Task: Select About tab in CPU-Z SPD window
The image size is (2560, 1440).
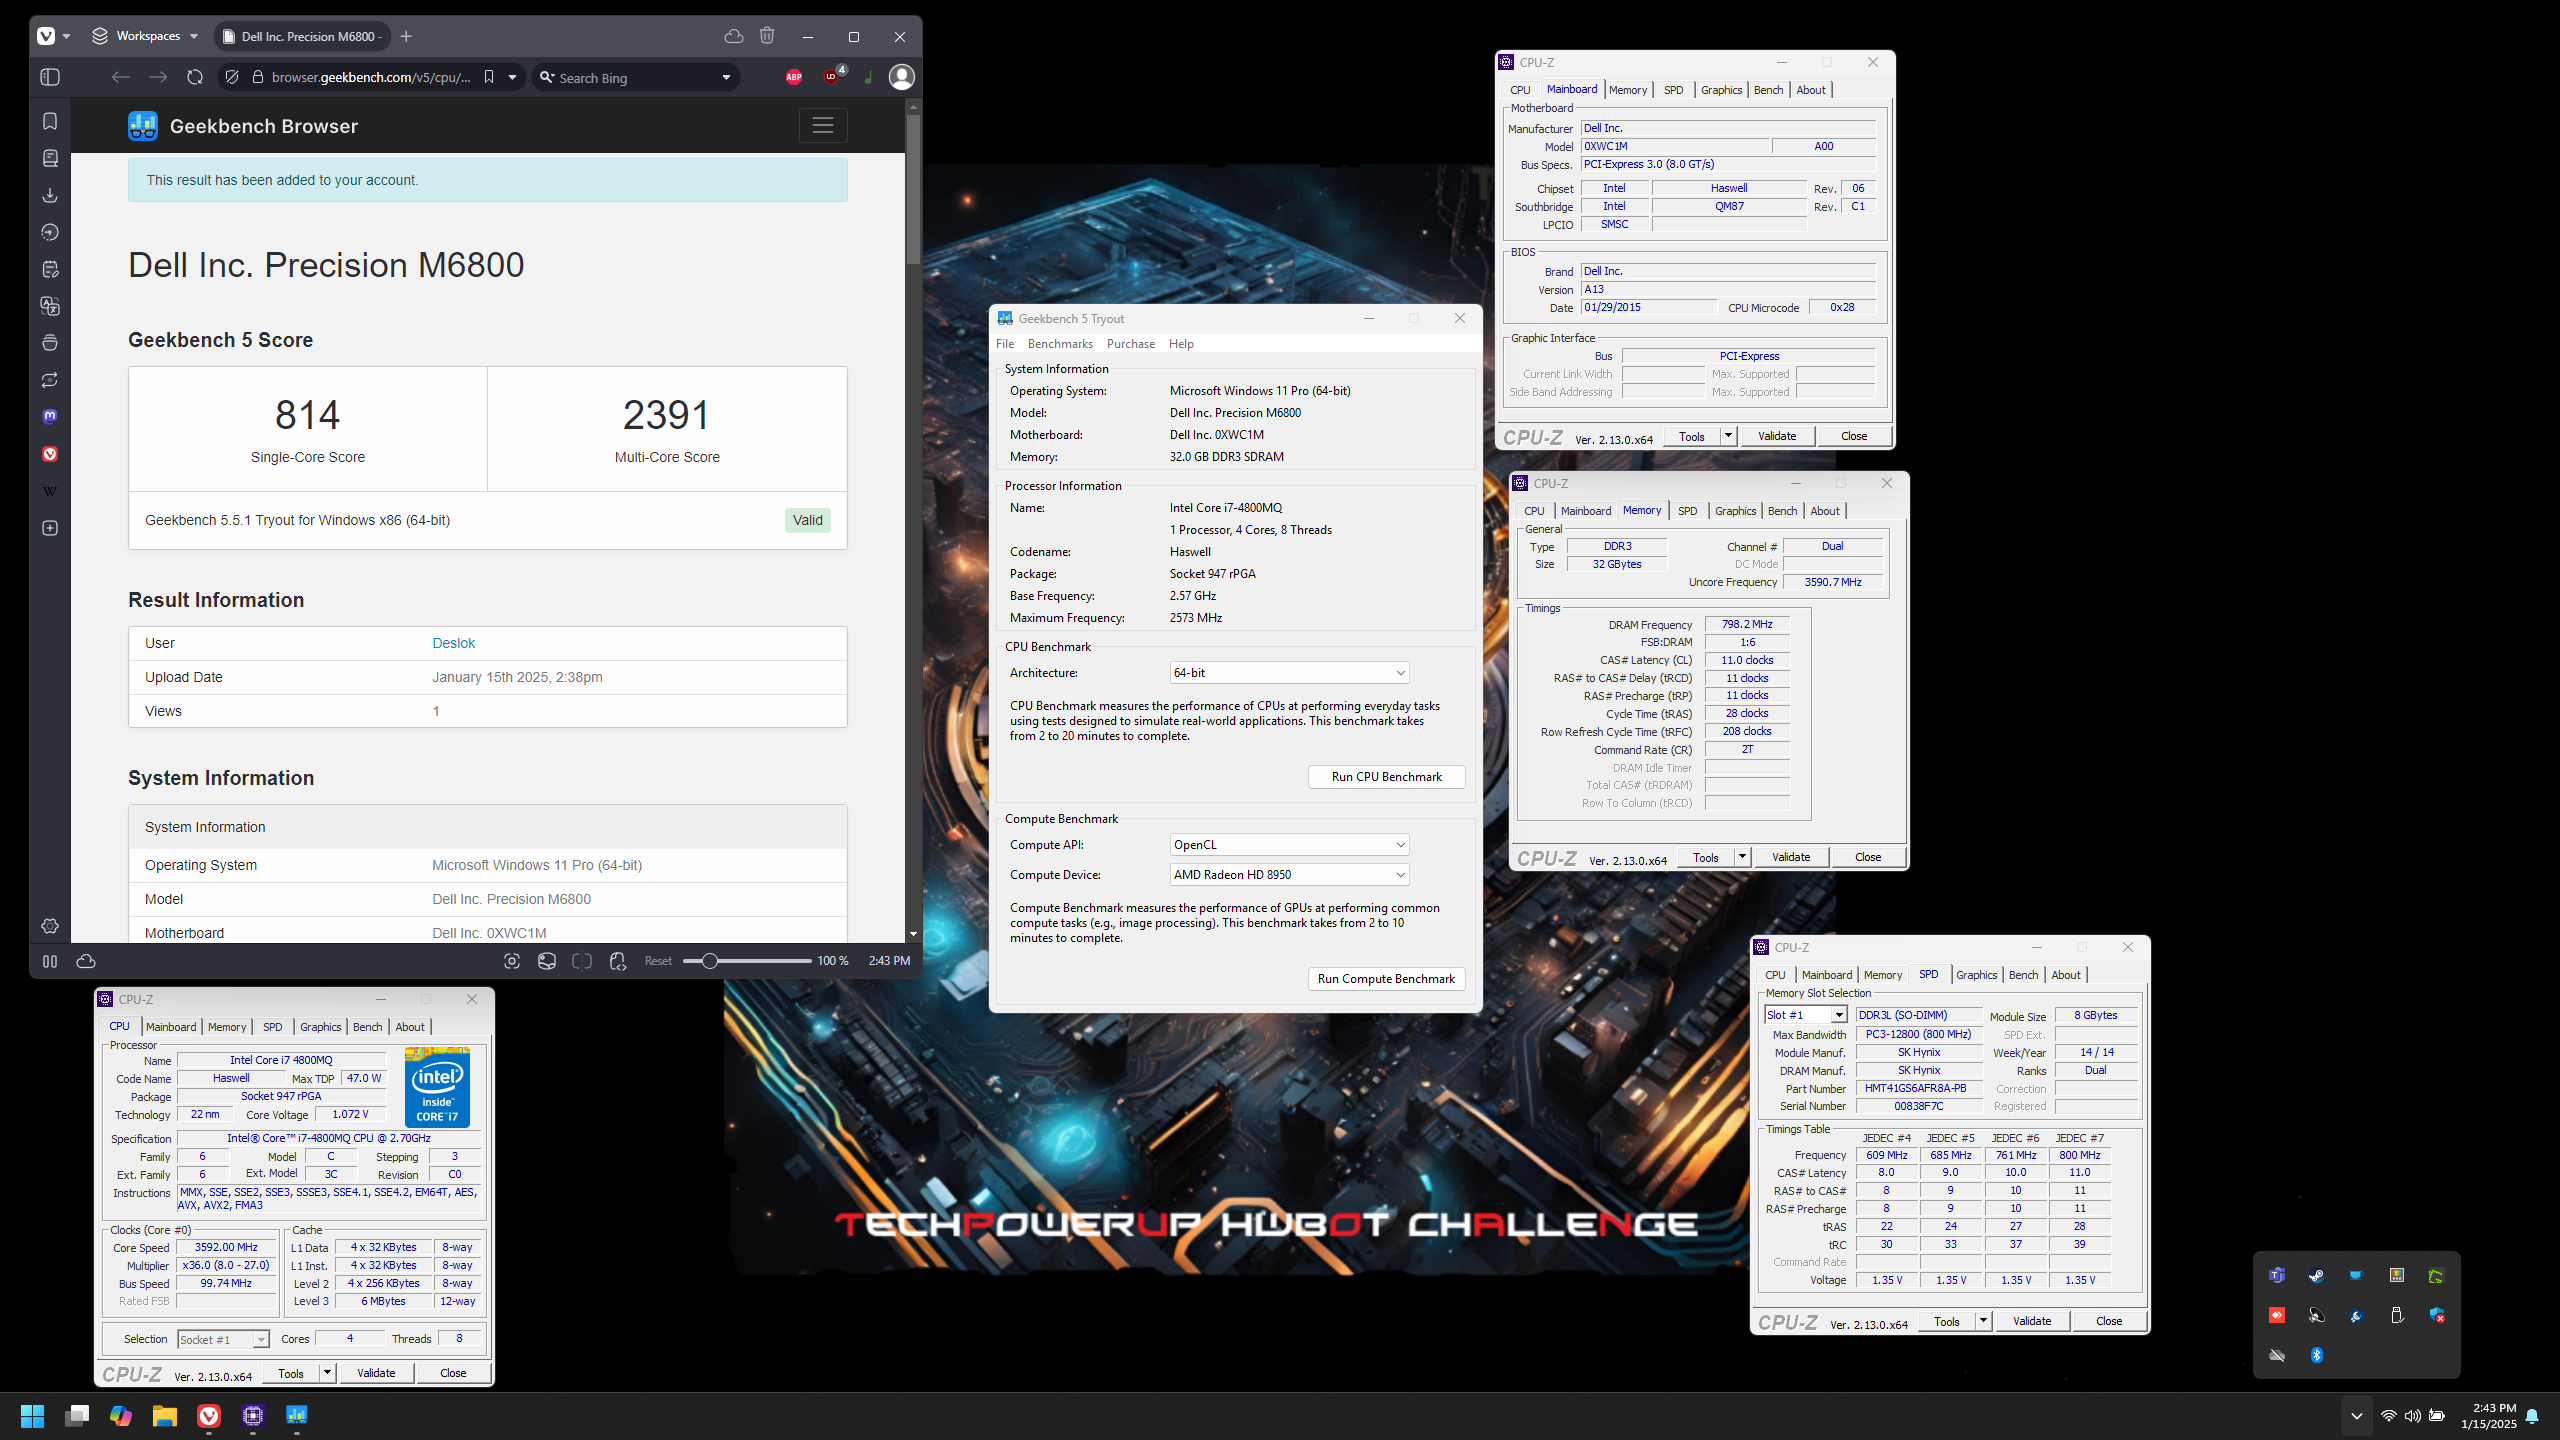Action: click(x=2066, y=975)
